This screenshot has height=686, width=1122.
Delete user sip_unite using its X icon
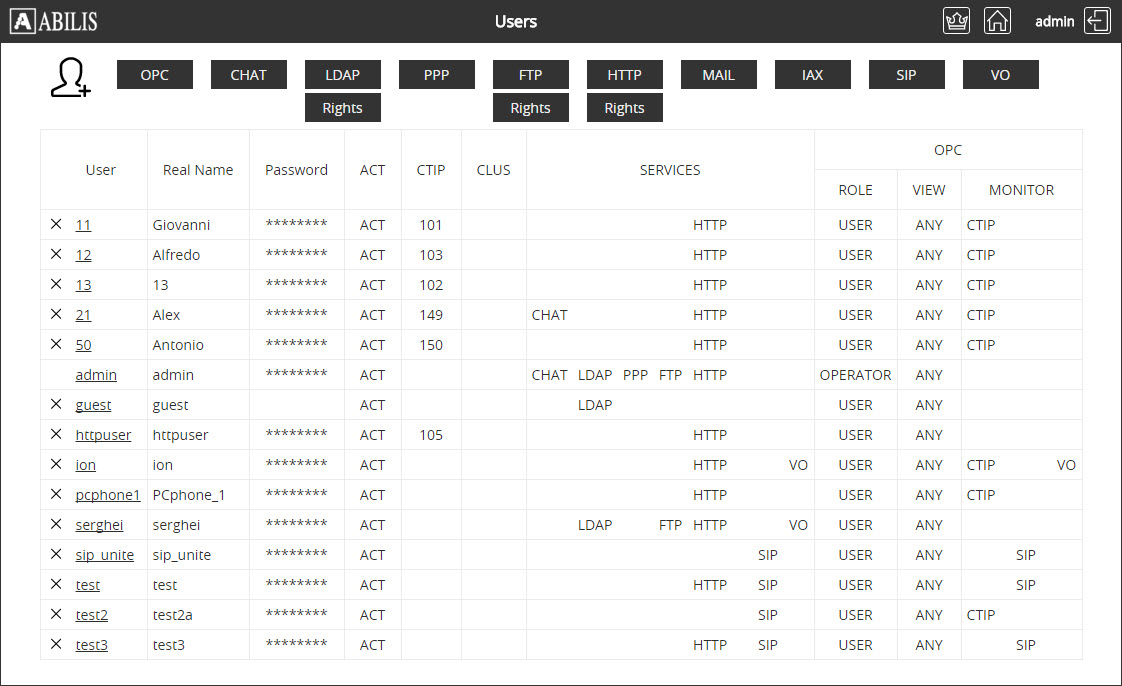tap(56, 555)
